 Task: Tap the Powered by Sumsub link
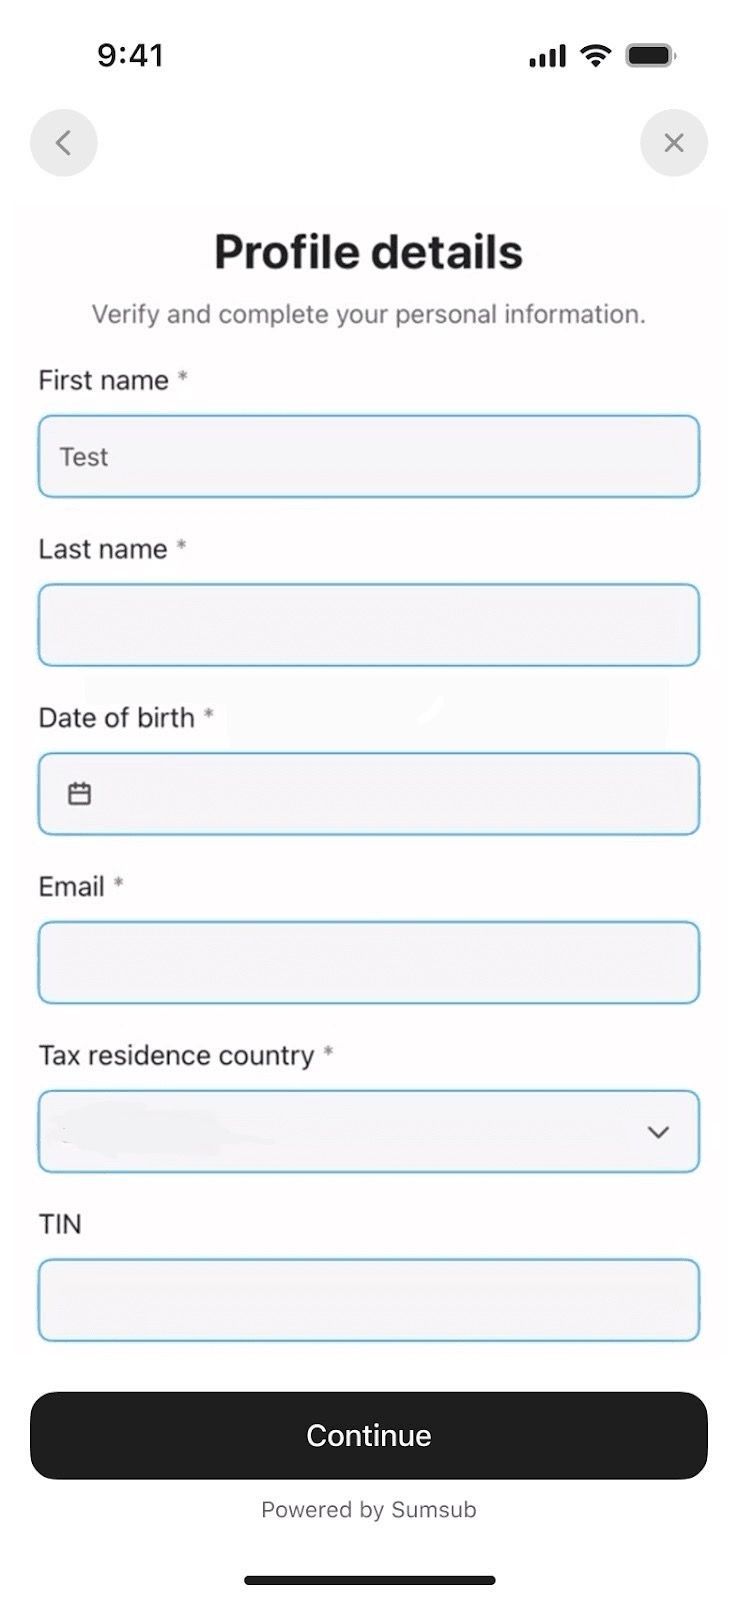pyautogui.click(x=368, y=1510)
